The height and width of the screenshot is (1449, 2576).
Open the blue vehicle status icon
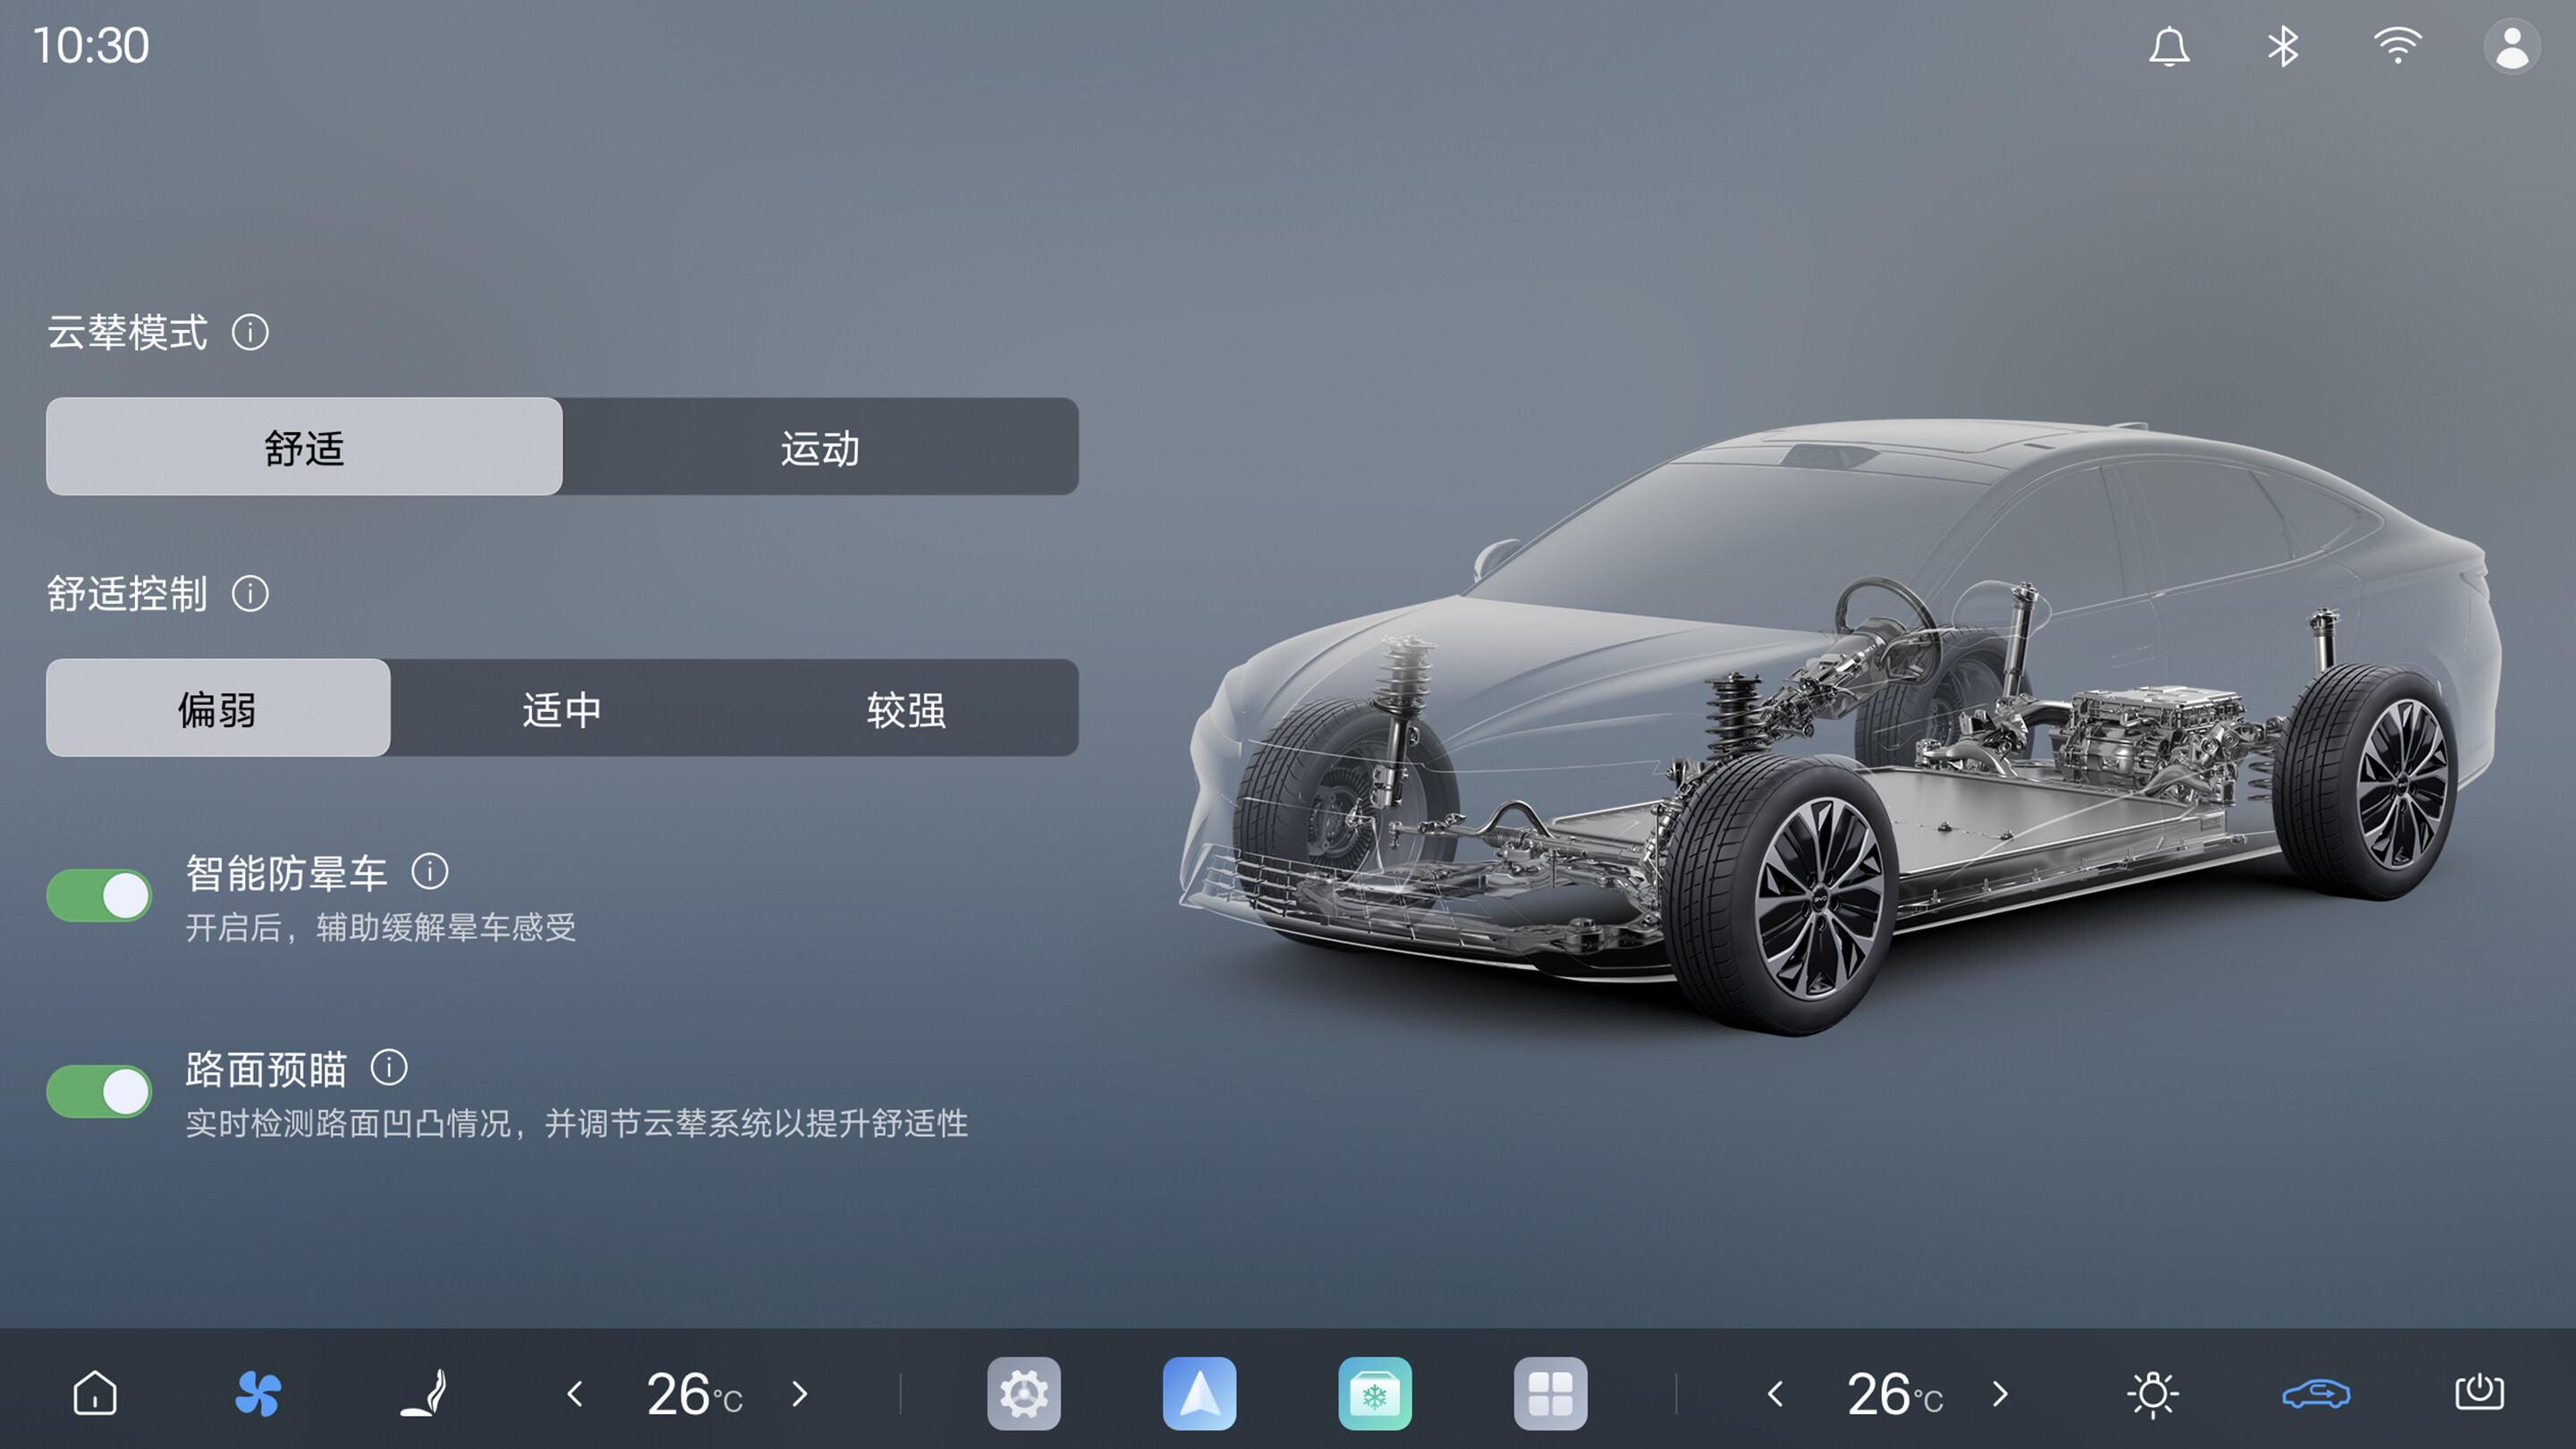click(2316, 1393)
